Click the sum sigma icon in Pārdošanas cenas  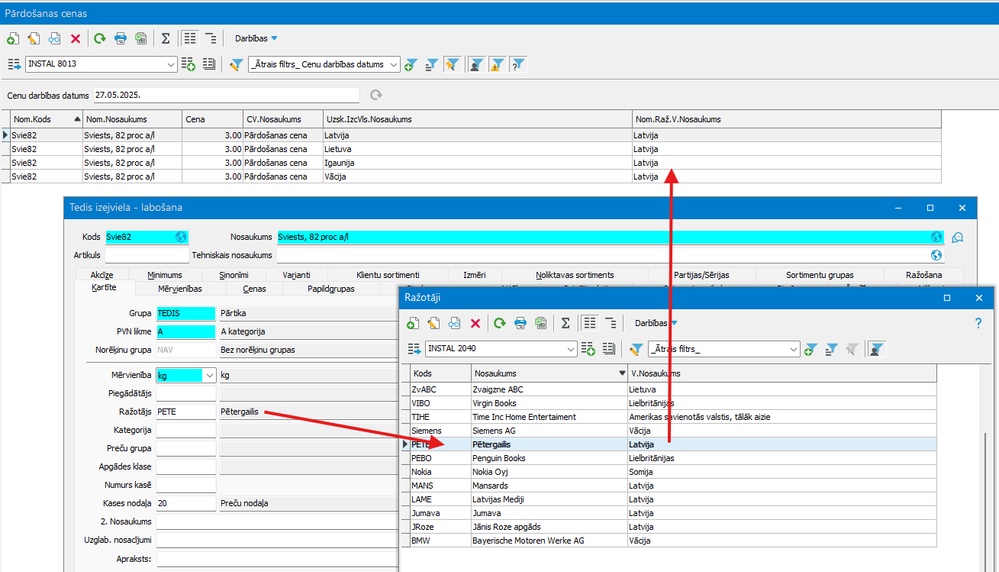click(166, 39)
